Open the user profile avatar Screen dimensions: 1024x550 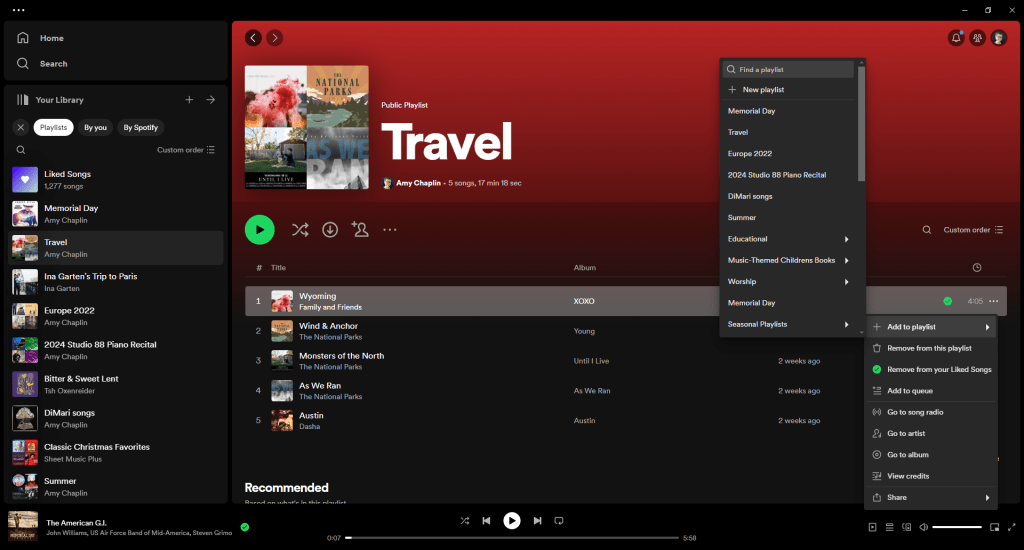click(x=999, y=38)
